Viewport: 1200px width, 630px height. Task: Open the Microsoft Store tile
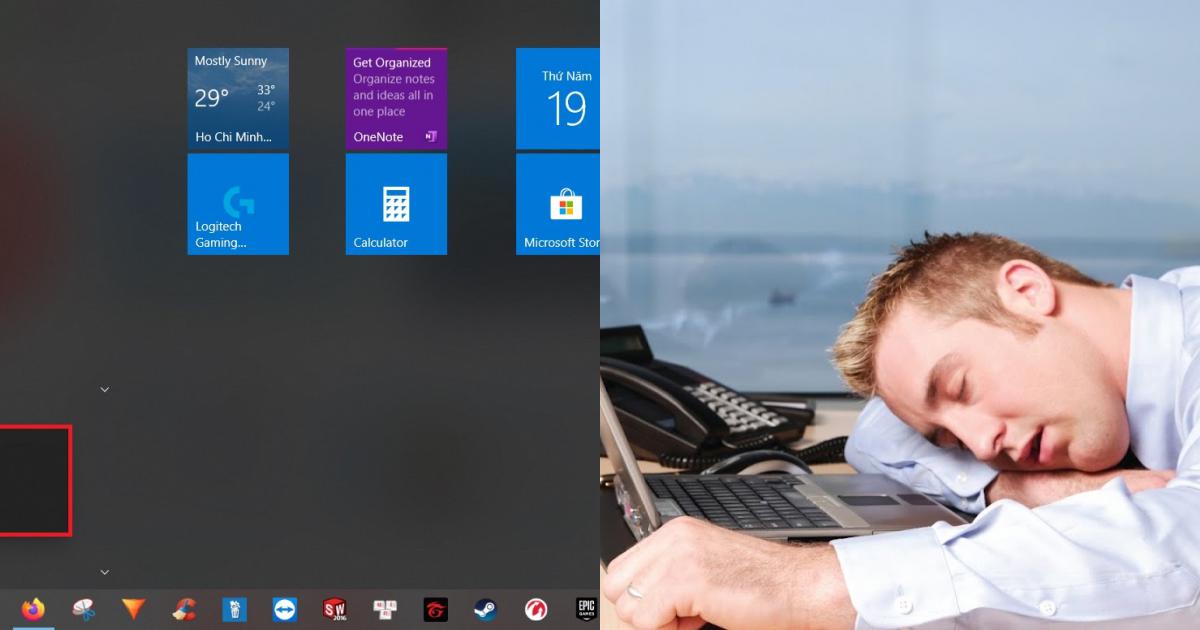tap(558, 204)
